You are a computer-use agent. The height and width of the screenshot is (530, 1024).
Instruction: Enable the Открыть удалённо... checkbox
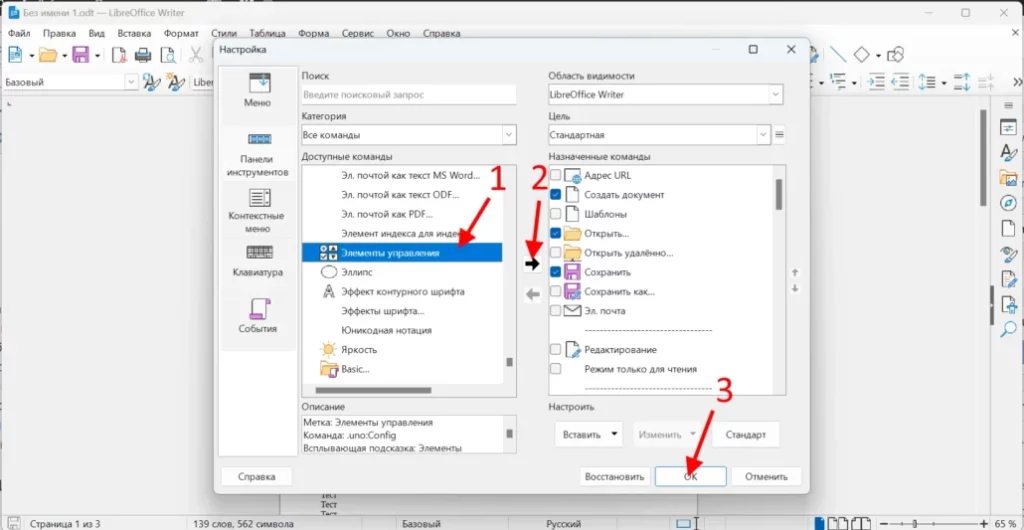tap(556, 252)
